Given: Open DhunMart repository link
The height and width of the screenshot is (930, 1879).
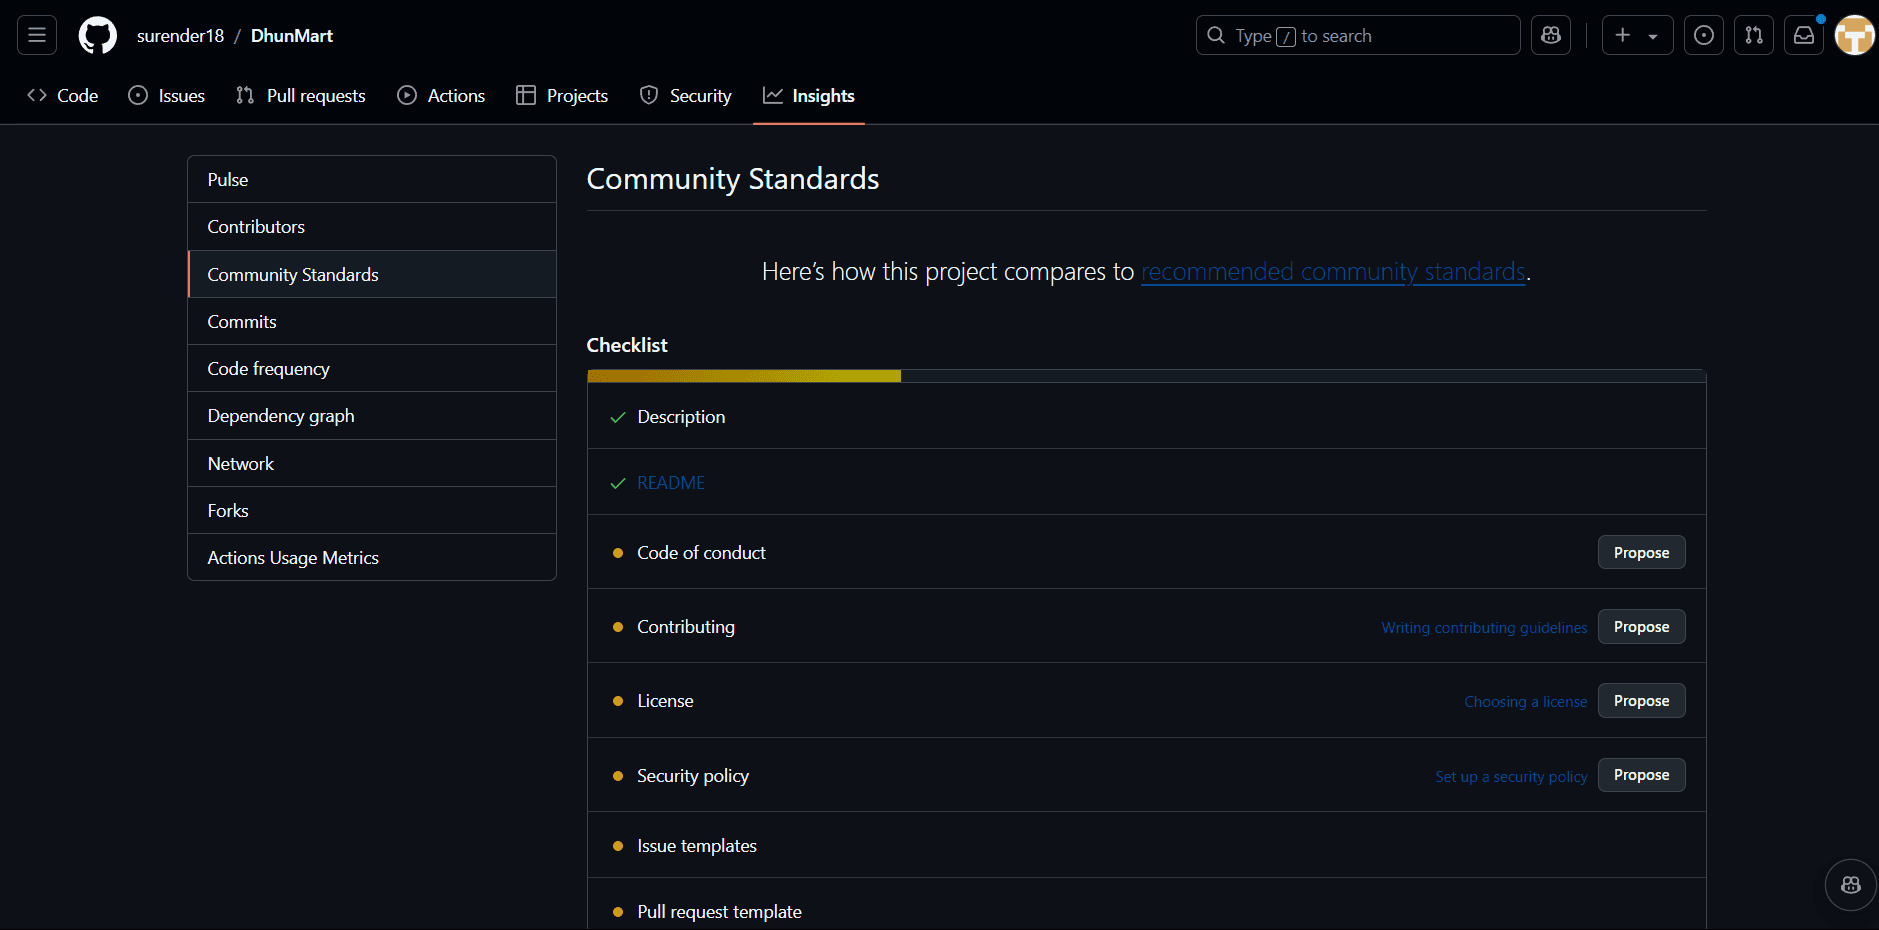Looking at the screenshot, I should 292,36.
